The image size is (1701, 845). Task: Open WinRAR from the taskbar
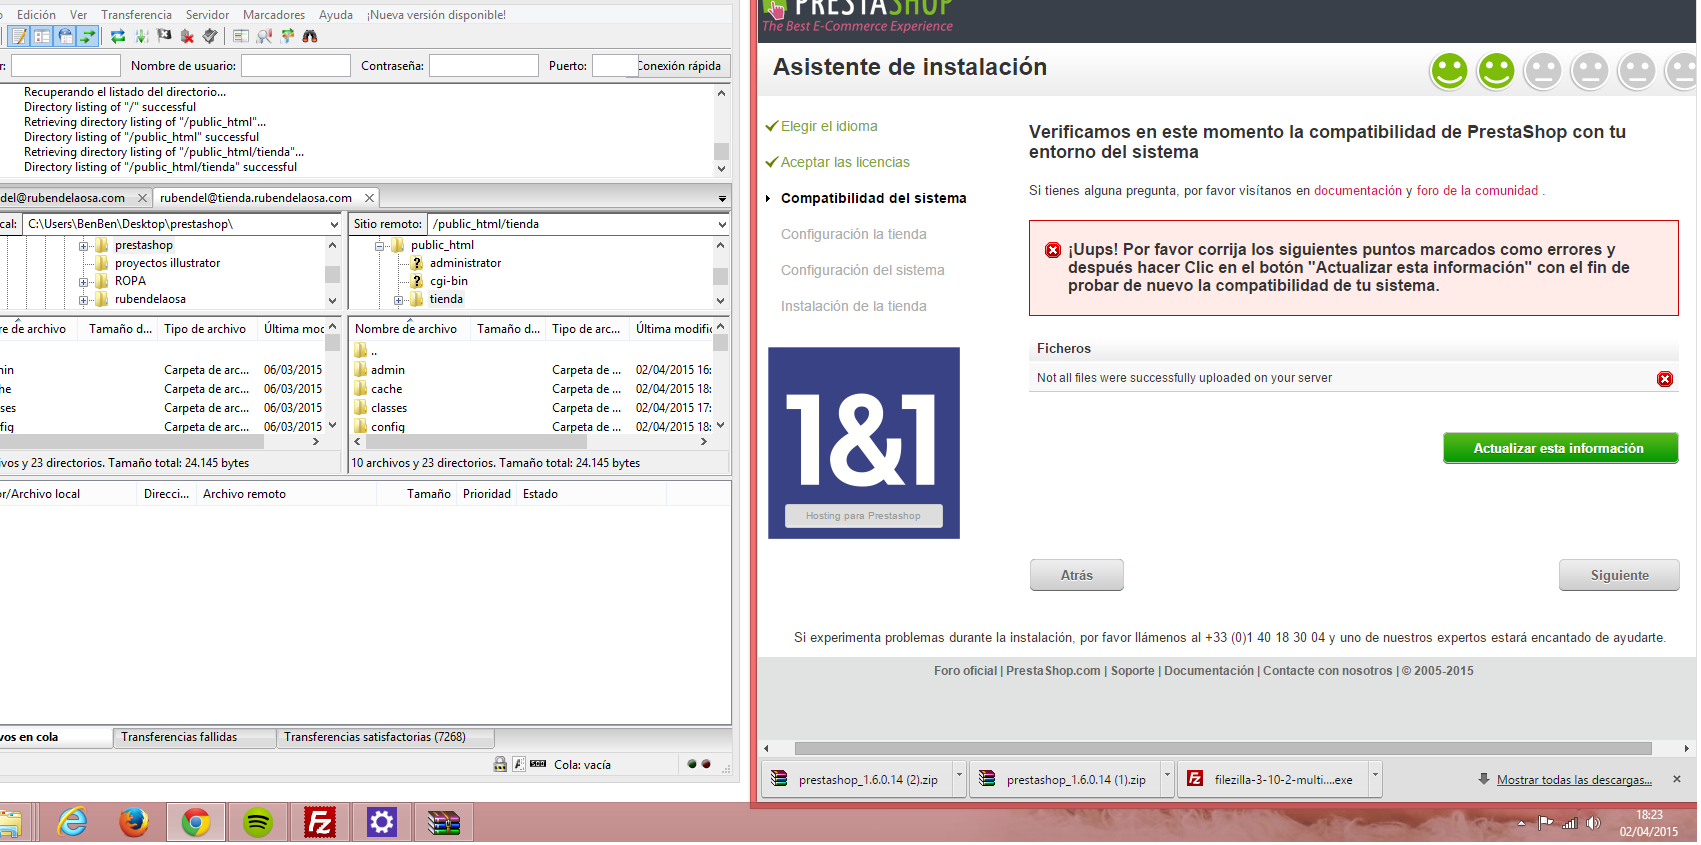444,823
